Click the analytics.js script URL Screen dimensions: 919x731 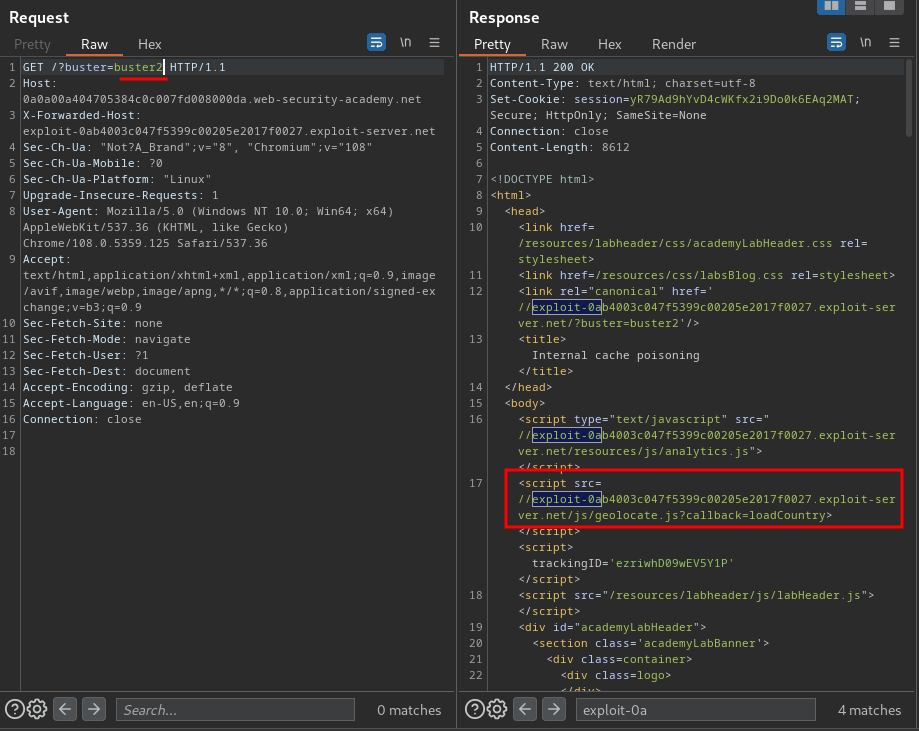pyautogui.click(x=706, y=444)
